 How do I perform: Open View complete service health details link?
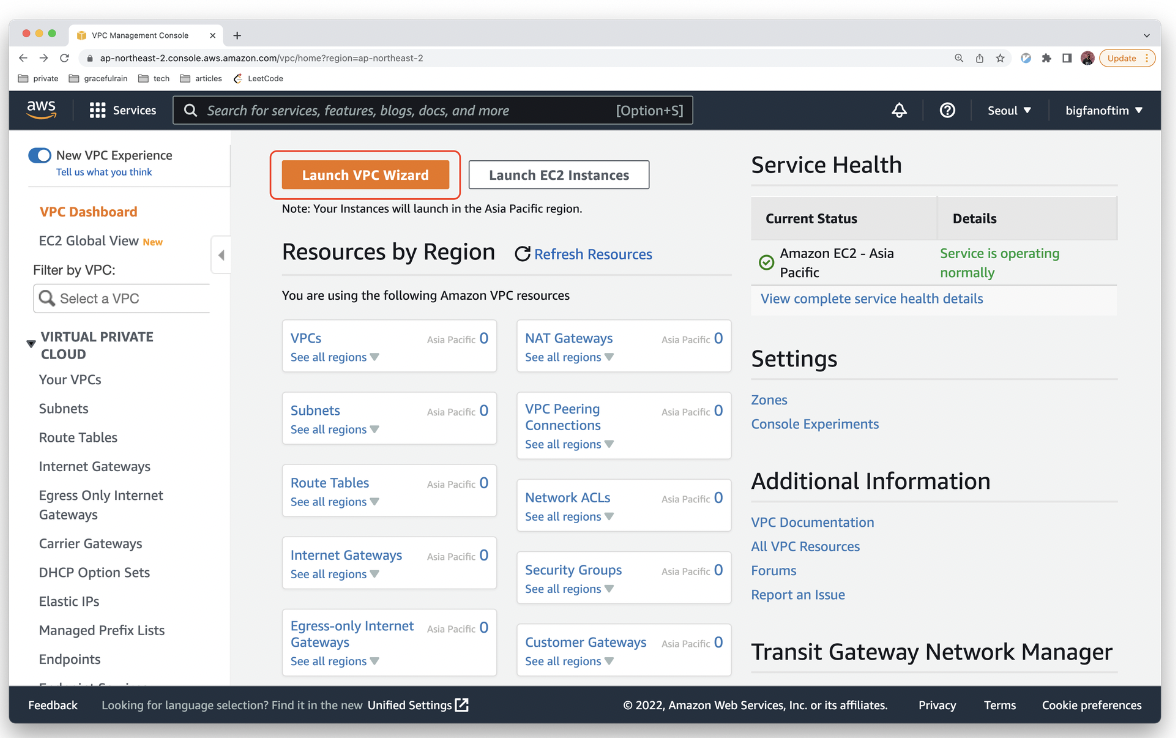[x=872, y=298]
